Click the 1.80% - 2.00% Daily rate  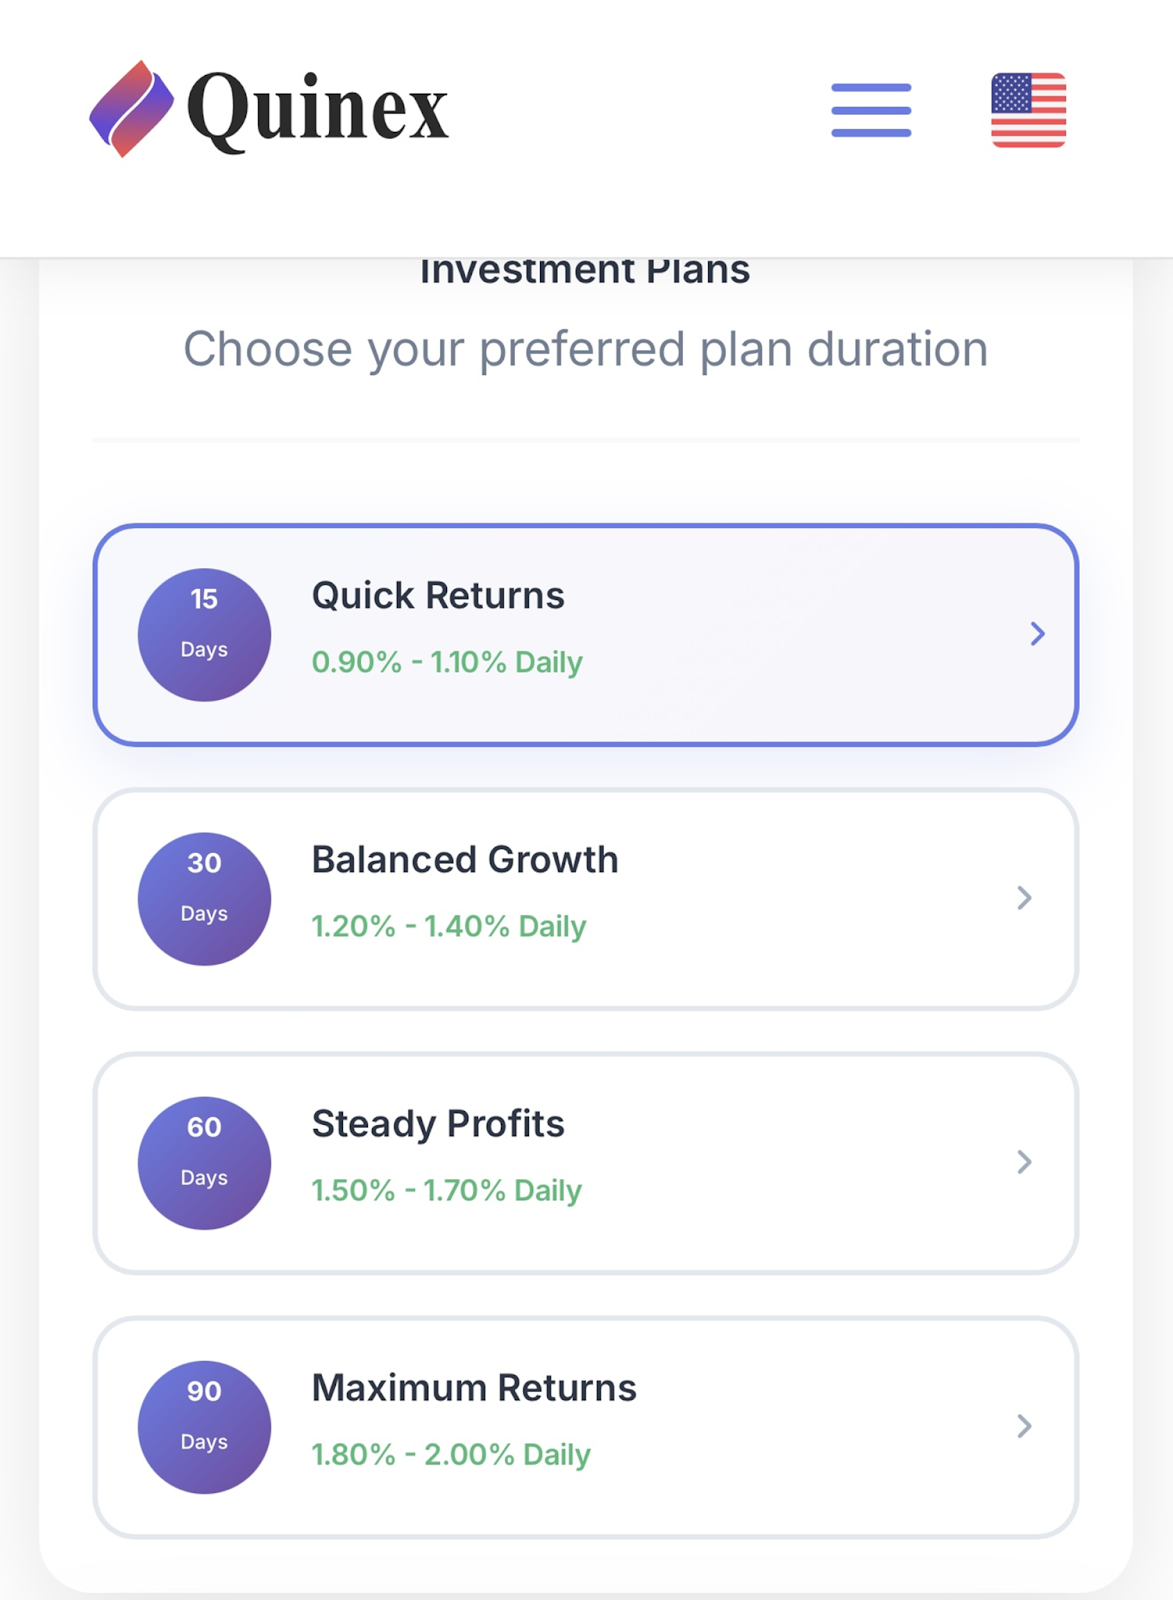[451, 1454]
